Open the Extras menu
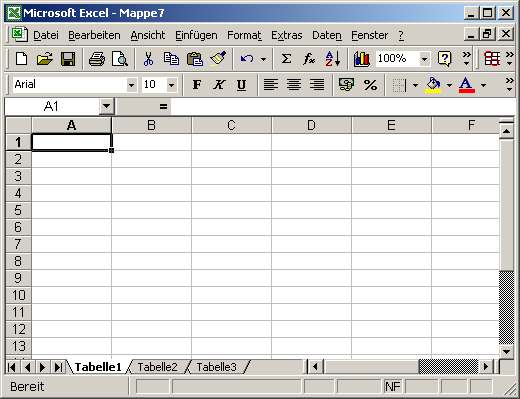 (287, 35)
